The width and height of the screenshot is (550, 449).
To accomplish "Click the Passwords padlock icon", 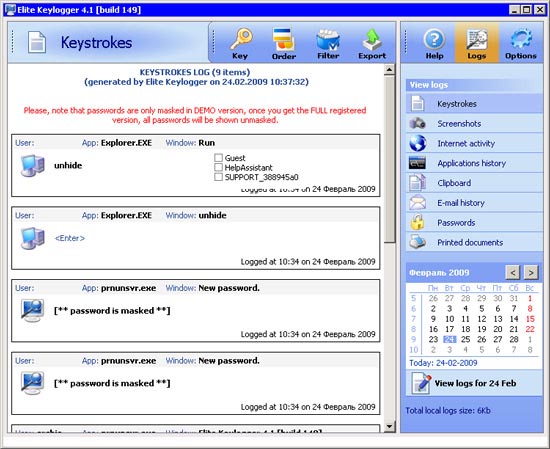I will 417,222.
